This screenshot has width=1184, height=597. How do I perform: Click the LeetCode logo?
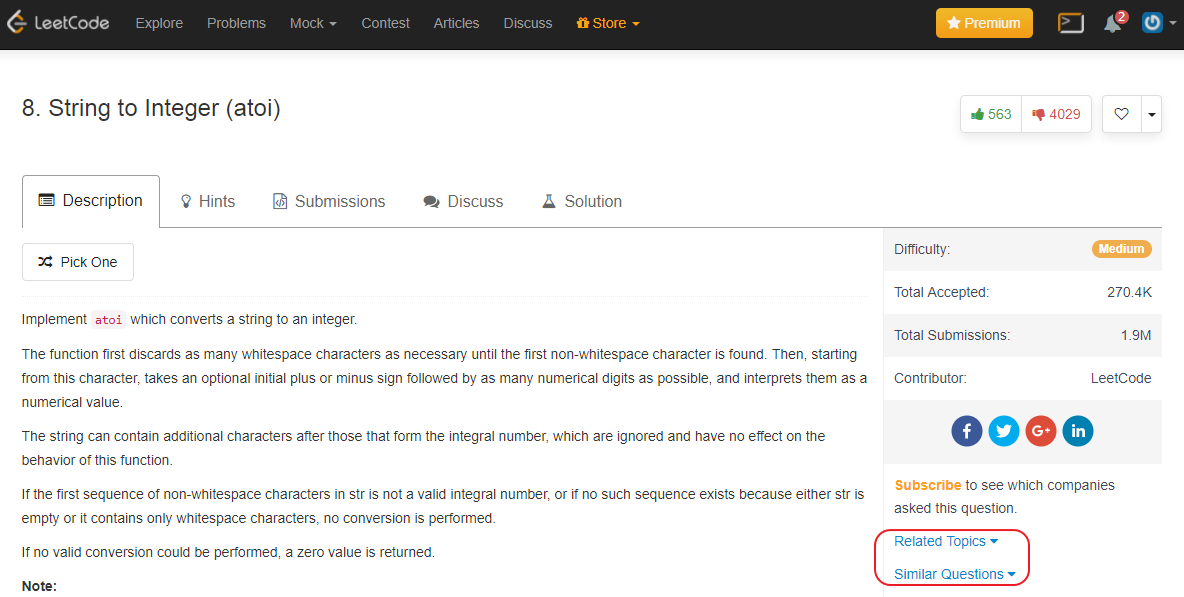[x=58, y=23]
